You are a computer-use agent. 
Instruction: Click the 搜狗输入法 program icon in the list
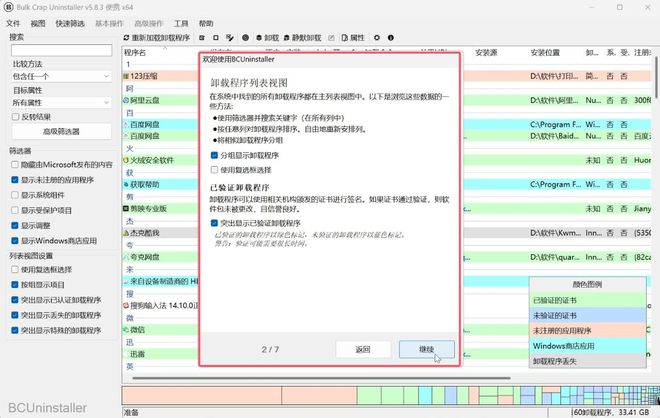pyautogui.click(x=126, y=305)
